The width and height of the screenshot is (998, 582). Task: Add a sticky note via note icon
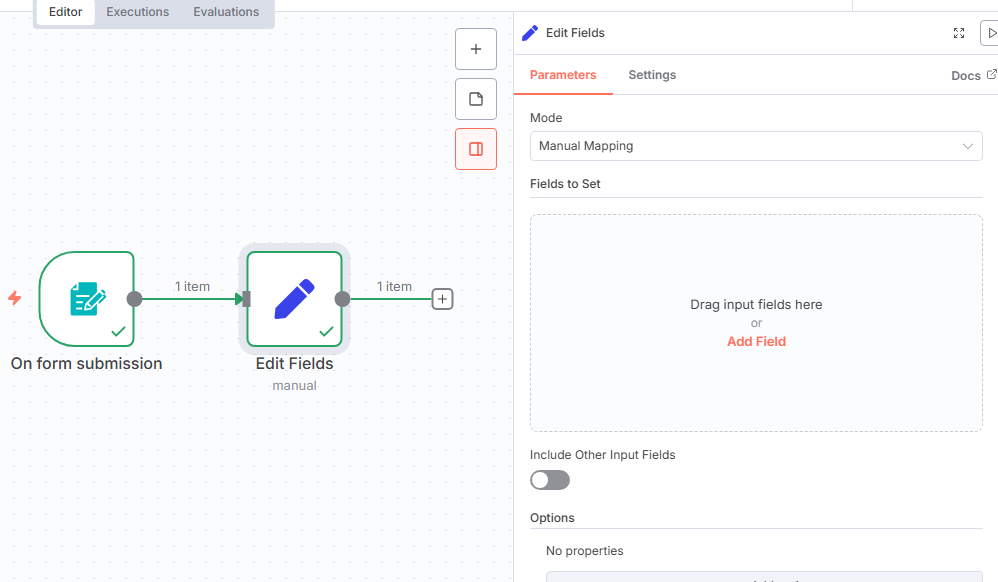476,99
